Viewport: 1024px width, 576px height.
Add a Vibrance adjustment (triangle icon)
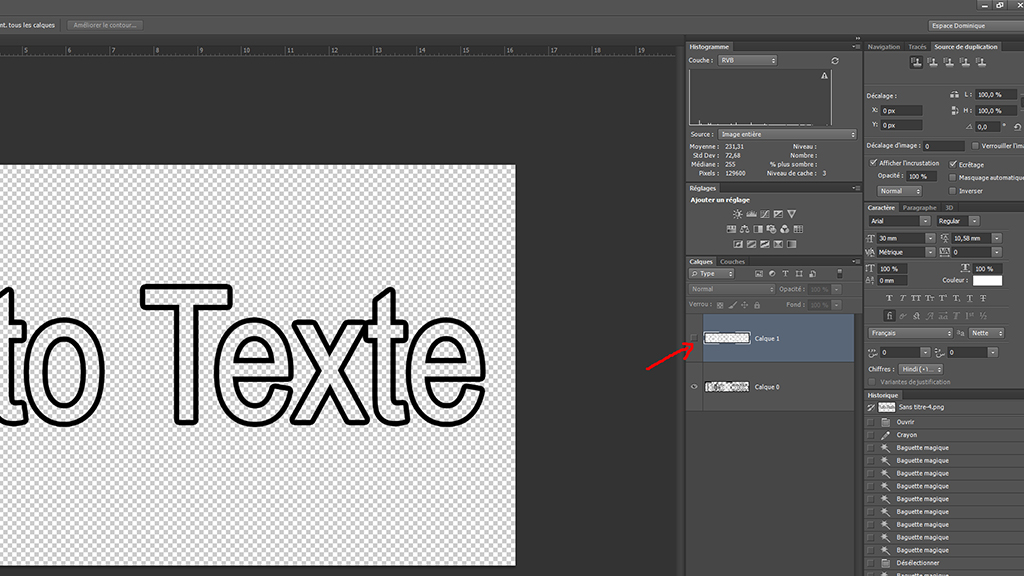tap(792, 214)
